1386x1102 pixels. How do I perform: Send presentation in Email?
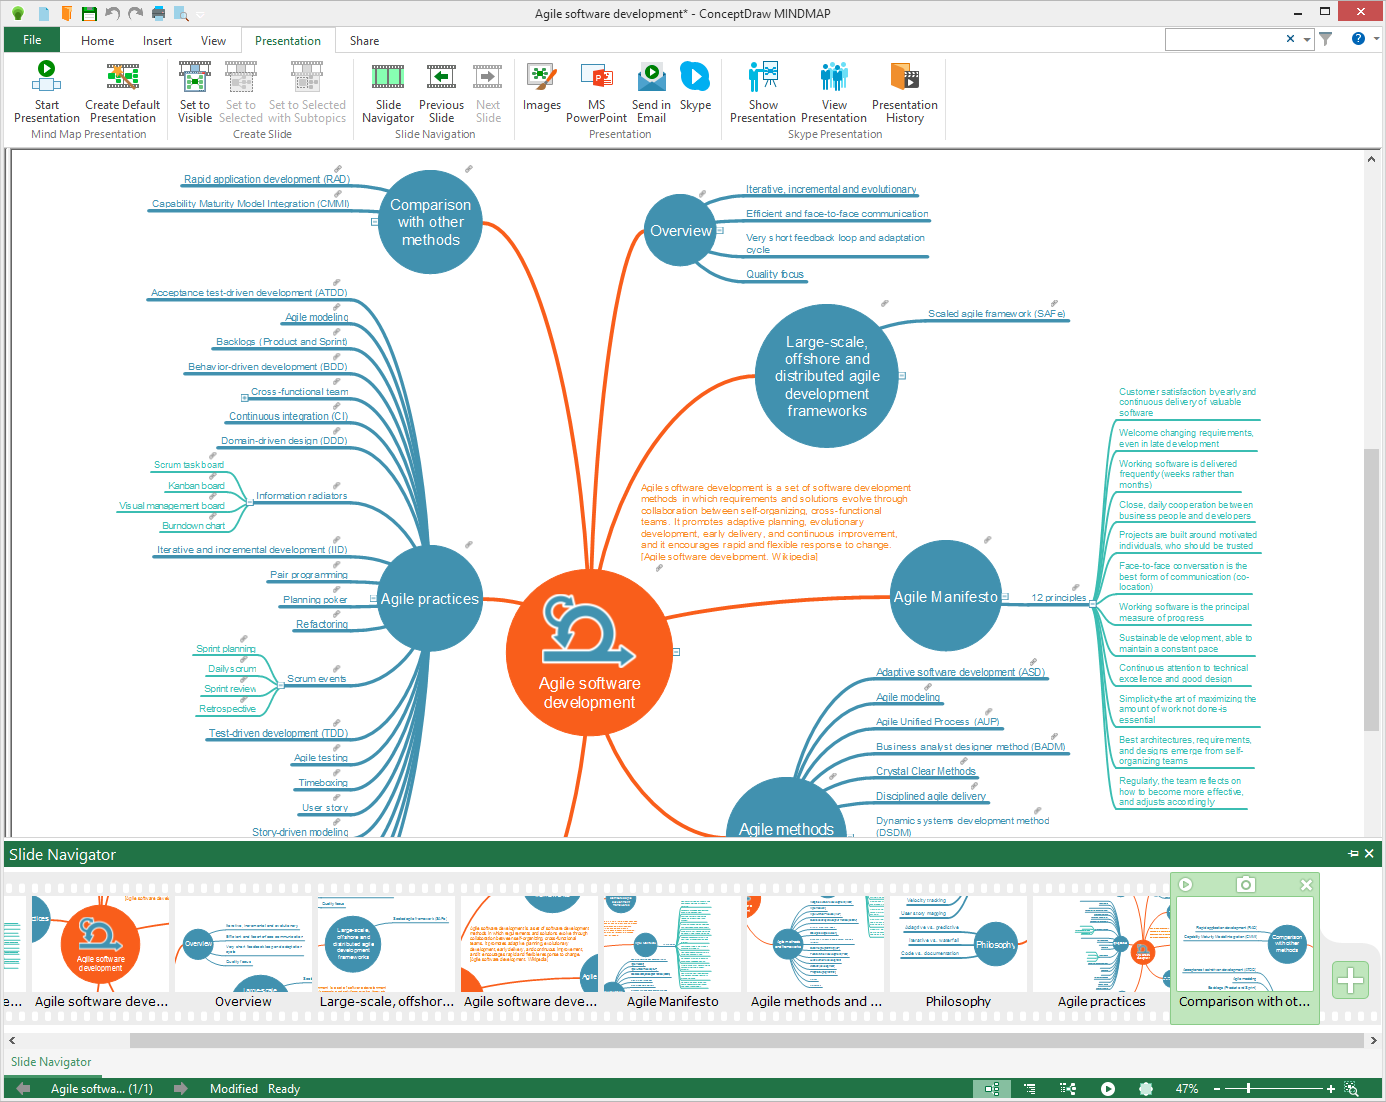pos(651,91)
